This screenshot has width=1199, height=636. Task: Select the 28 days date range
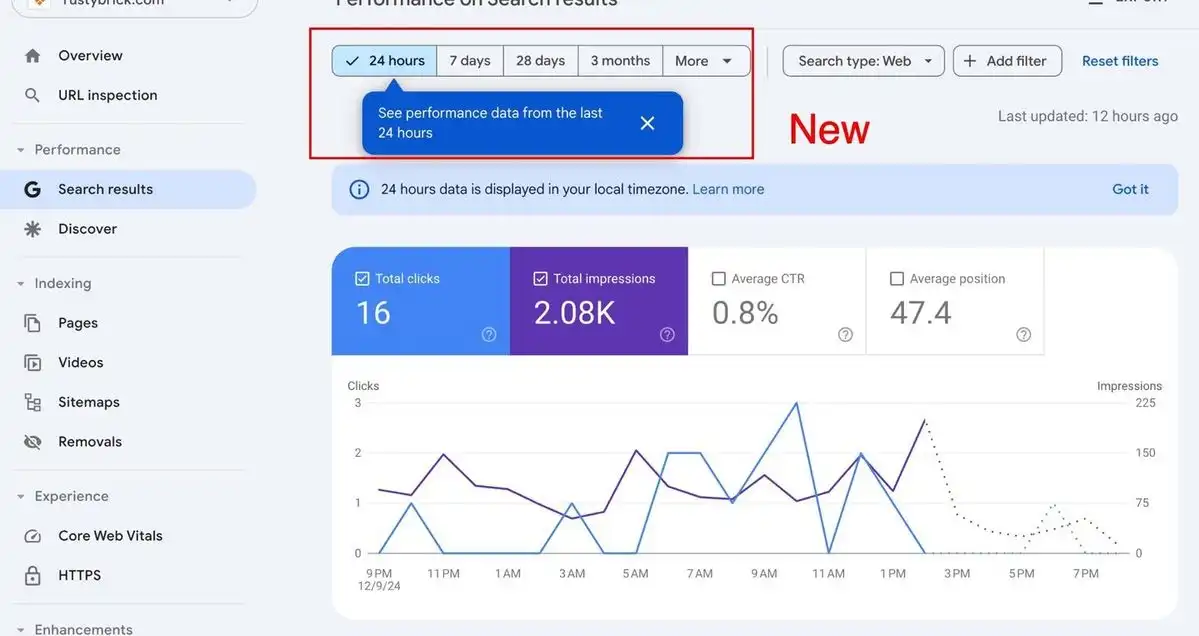pyautogui.click(x=540, y=61)
